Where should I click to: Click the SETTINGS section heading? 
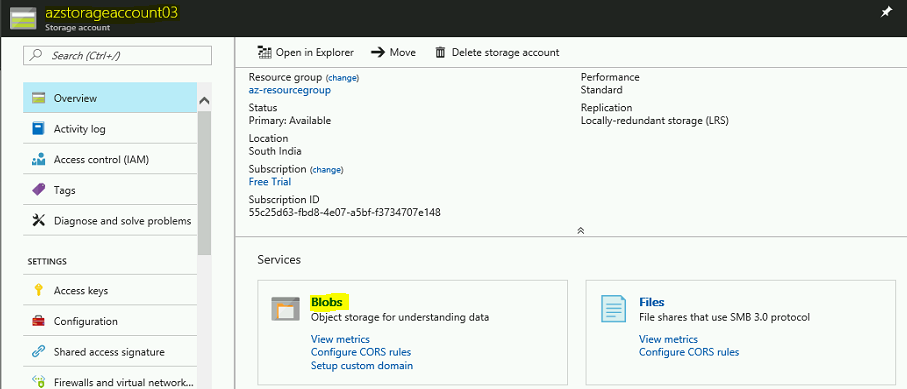(x=47, y=262)
